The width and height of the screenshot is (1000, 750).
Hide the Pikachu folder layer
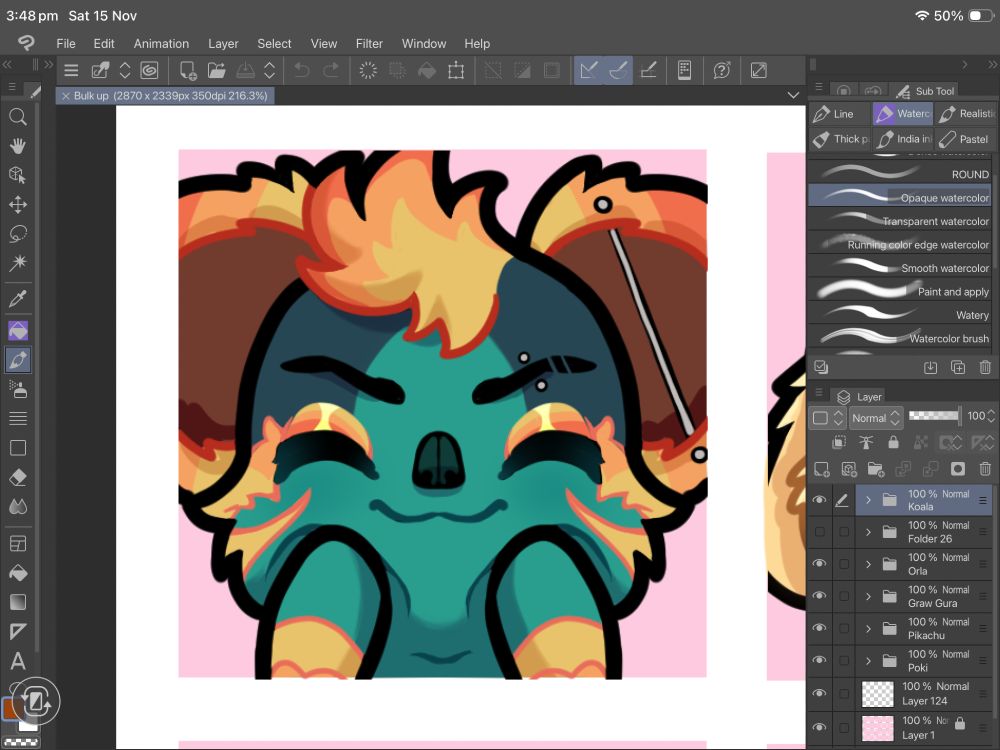(820, 628)
